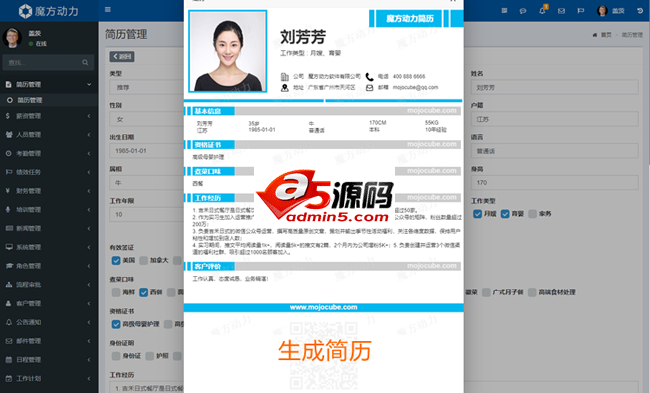Open the 公告通知 sidebar menu
Screen dimensions: 650x393
[49, 322]
